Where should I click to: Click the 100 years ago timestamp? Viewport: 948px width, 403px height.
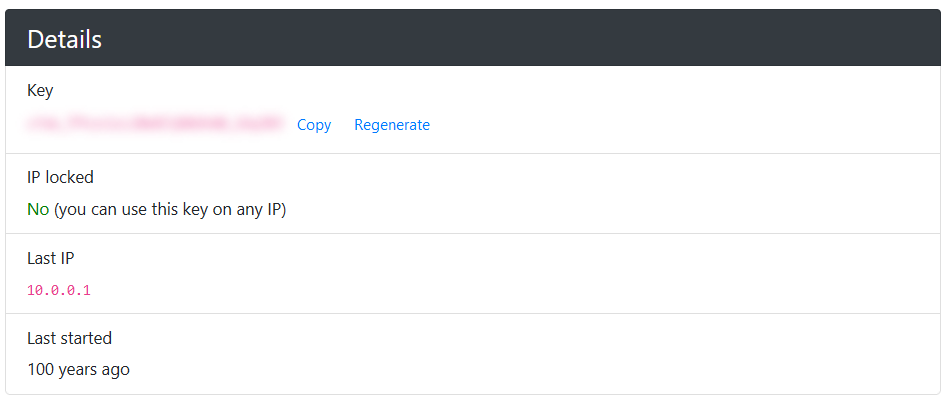tap(78, 369)
